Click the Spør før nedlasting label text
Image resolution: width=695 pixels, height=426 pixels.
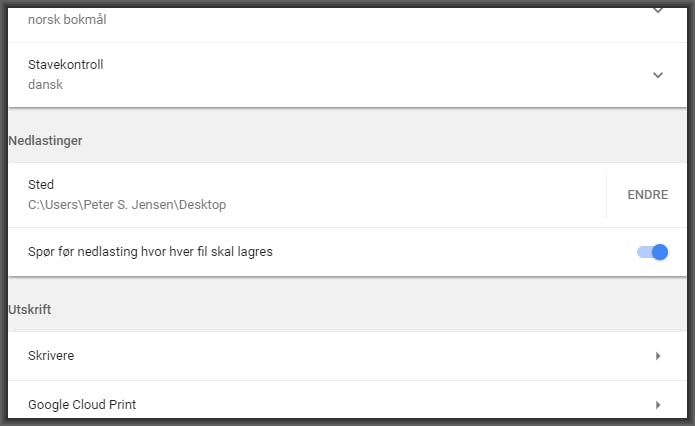tap(150, 252)
